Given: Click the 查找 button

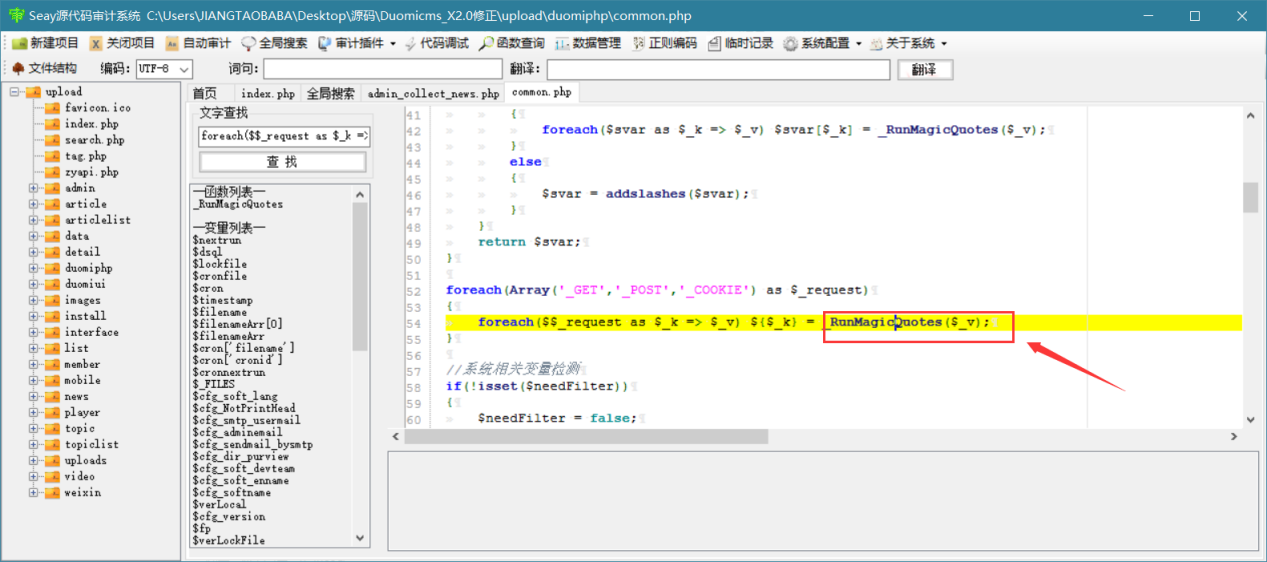Looking at the screenshot, I should (x=282, y=162).
